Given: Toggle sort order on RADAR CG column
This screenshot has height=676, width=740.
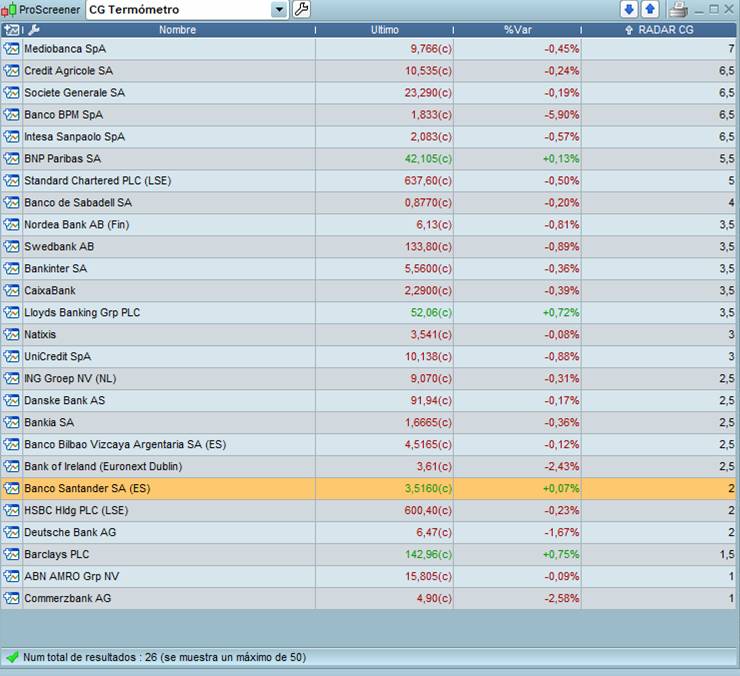Looking at the screenshot, I should (660, 30).
